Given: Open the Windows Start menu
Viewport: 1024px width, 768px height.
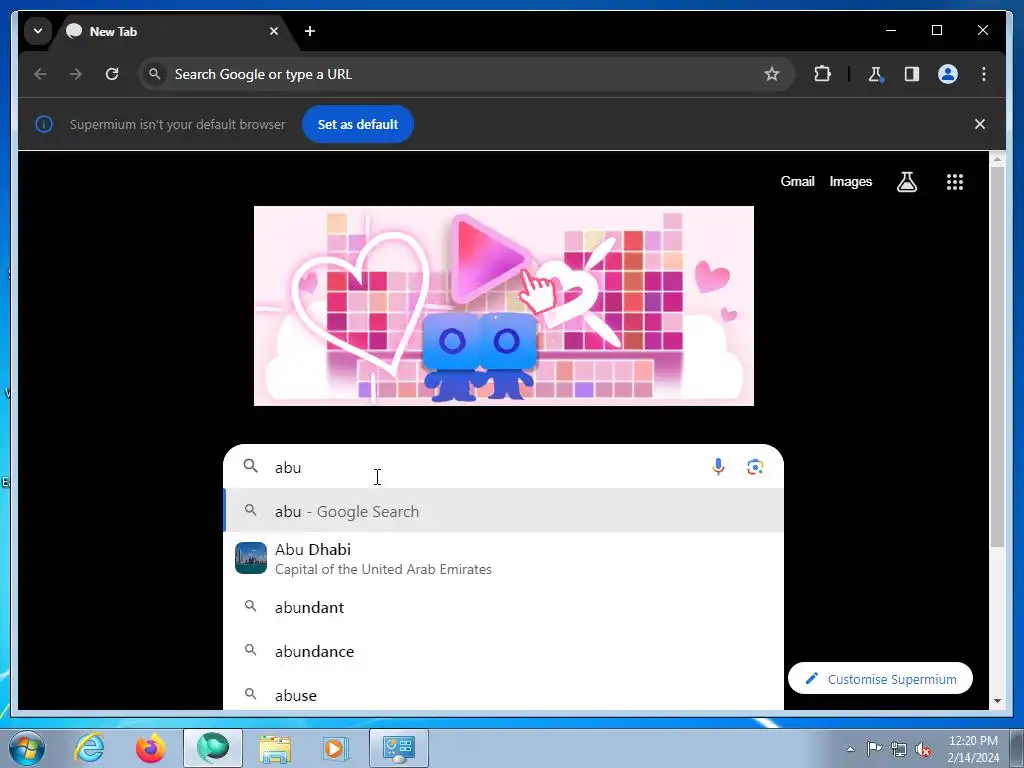Looking at the screenshot, I should click(x=27, y=748).
